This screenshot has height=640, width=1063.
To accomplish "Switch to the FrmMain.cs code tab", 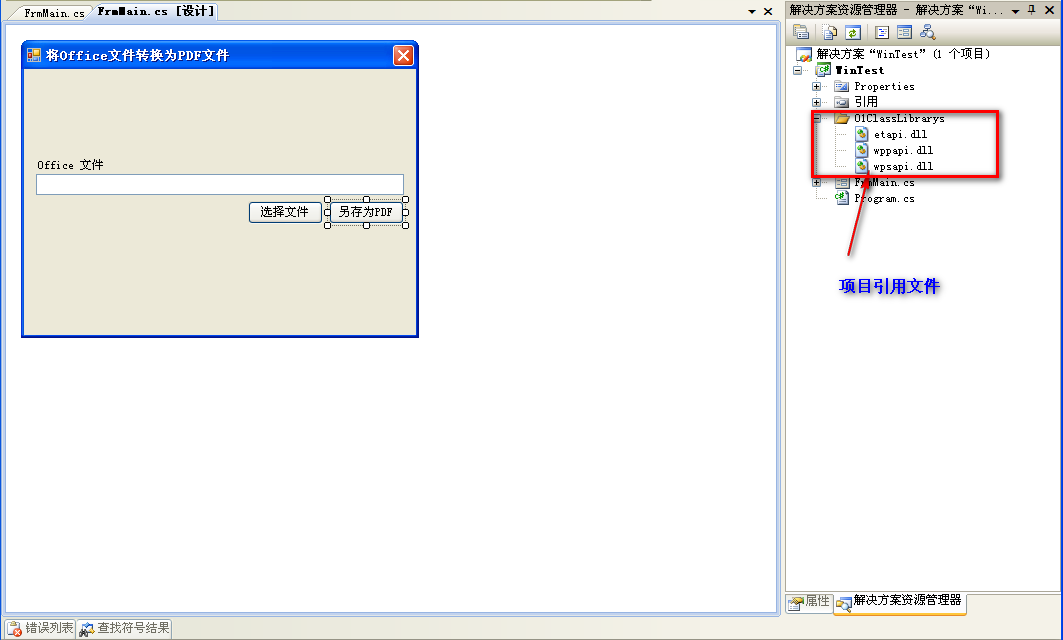I will pos(54,13).
